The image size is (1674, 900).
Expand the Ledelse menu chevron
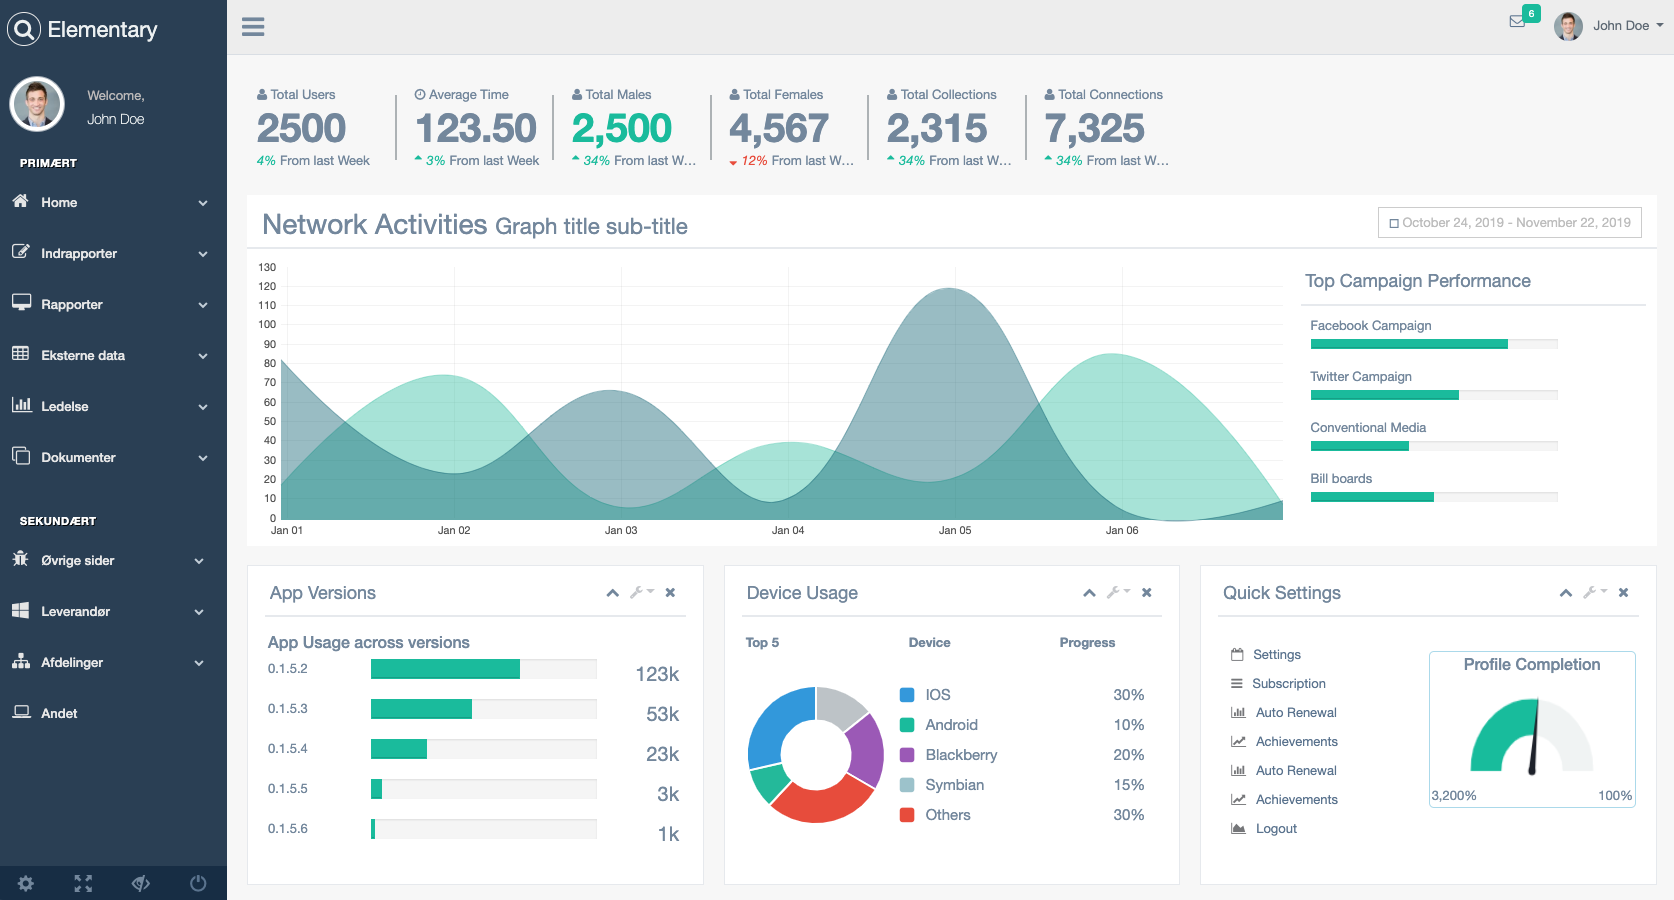(x=203, y=407)
